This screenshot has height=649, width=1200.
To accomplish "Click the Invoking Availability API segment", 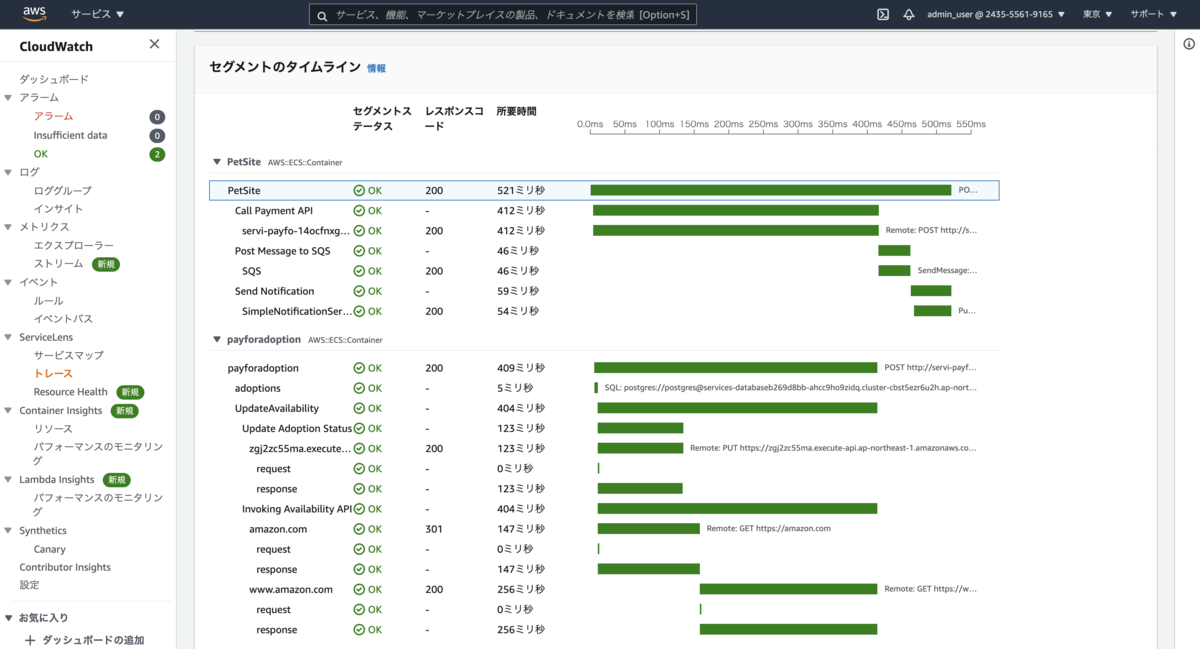I will [297, 509].
